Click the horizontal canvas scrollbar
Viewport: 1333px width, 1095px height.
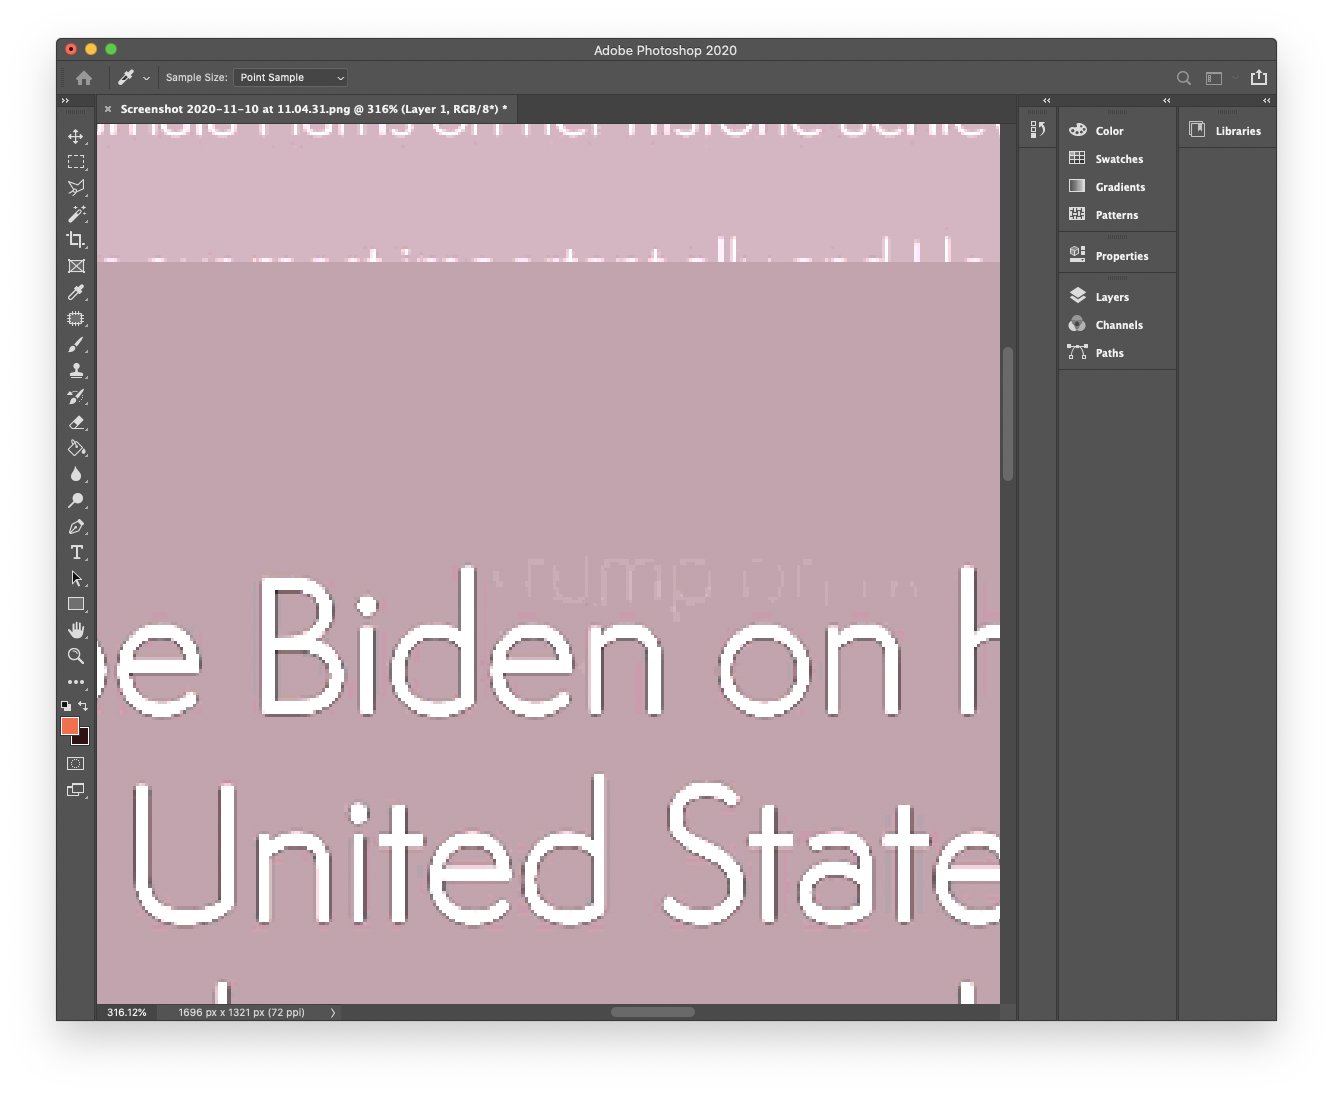coord(652,1012)
